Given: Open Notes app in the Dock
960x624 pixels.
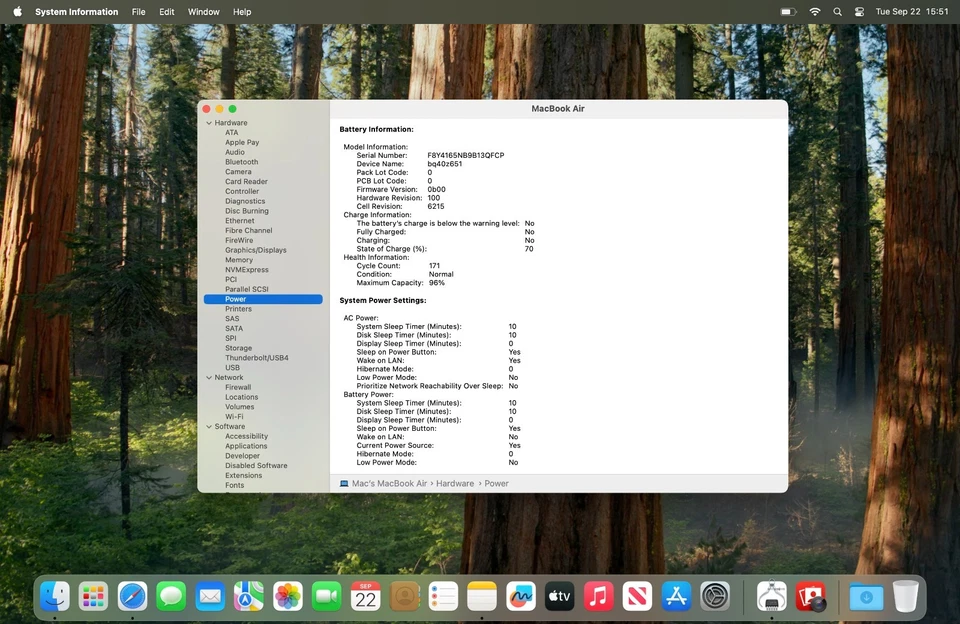Looking at the screenshot, I should pyautogui.click(x=482, y=596).
